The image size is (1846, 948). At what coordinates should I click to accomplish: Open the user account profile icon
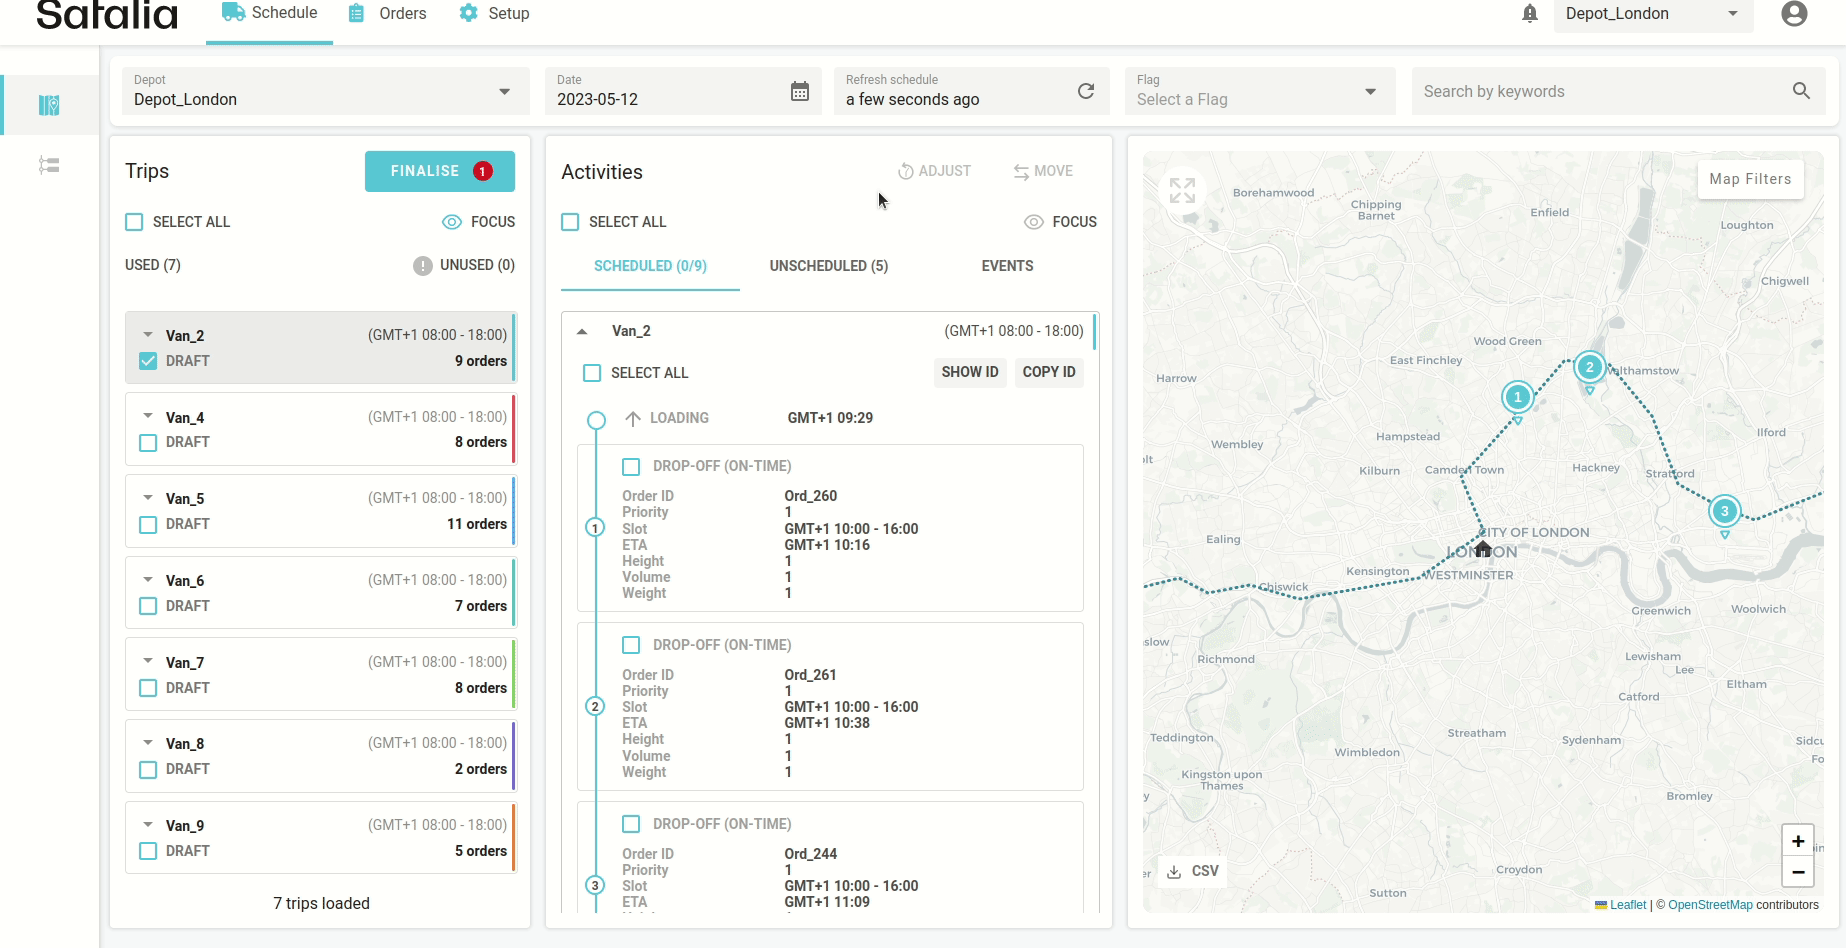(1794, 14)
